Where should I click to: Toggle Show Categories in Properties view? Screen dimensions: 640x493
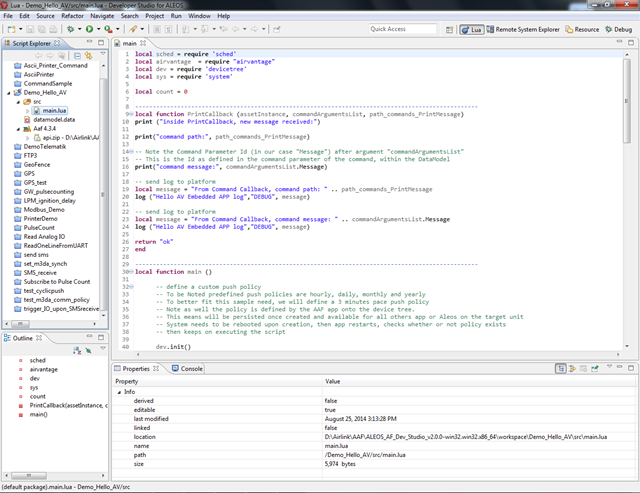(x=561, y=369)
